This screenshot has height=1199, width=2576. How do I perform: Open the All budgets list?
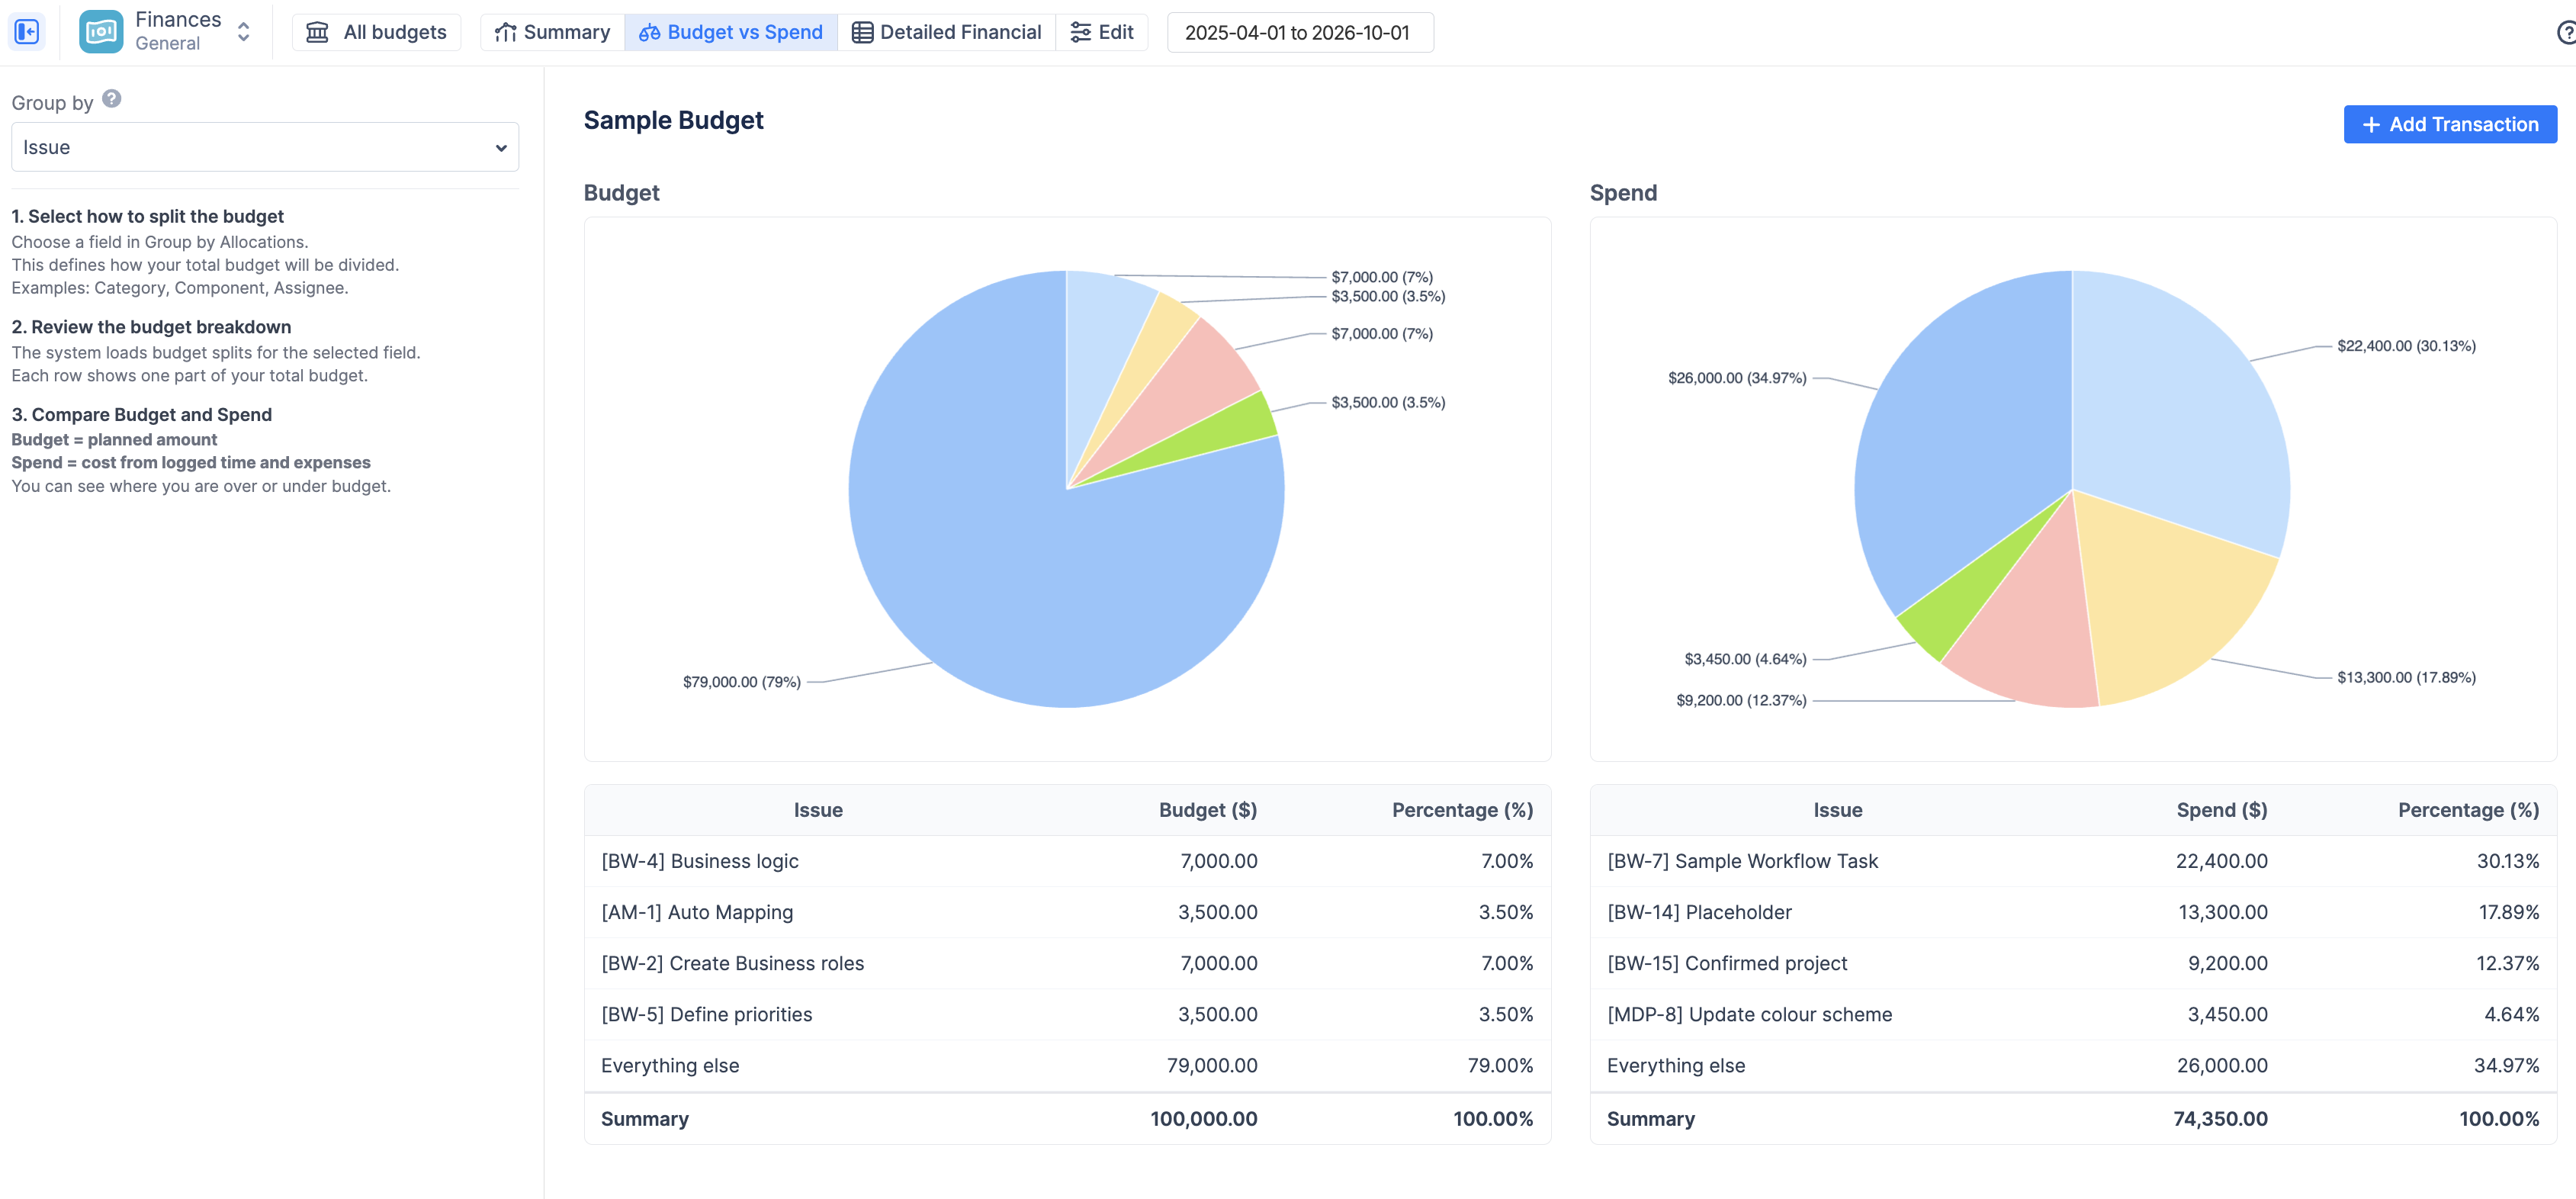(x=376, y=32)
